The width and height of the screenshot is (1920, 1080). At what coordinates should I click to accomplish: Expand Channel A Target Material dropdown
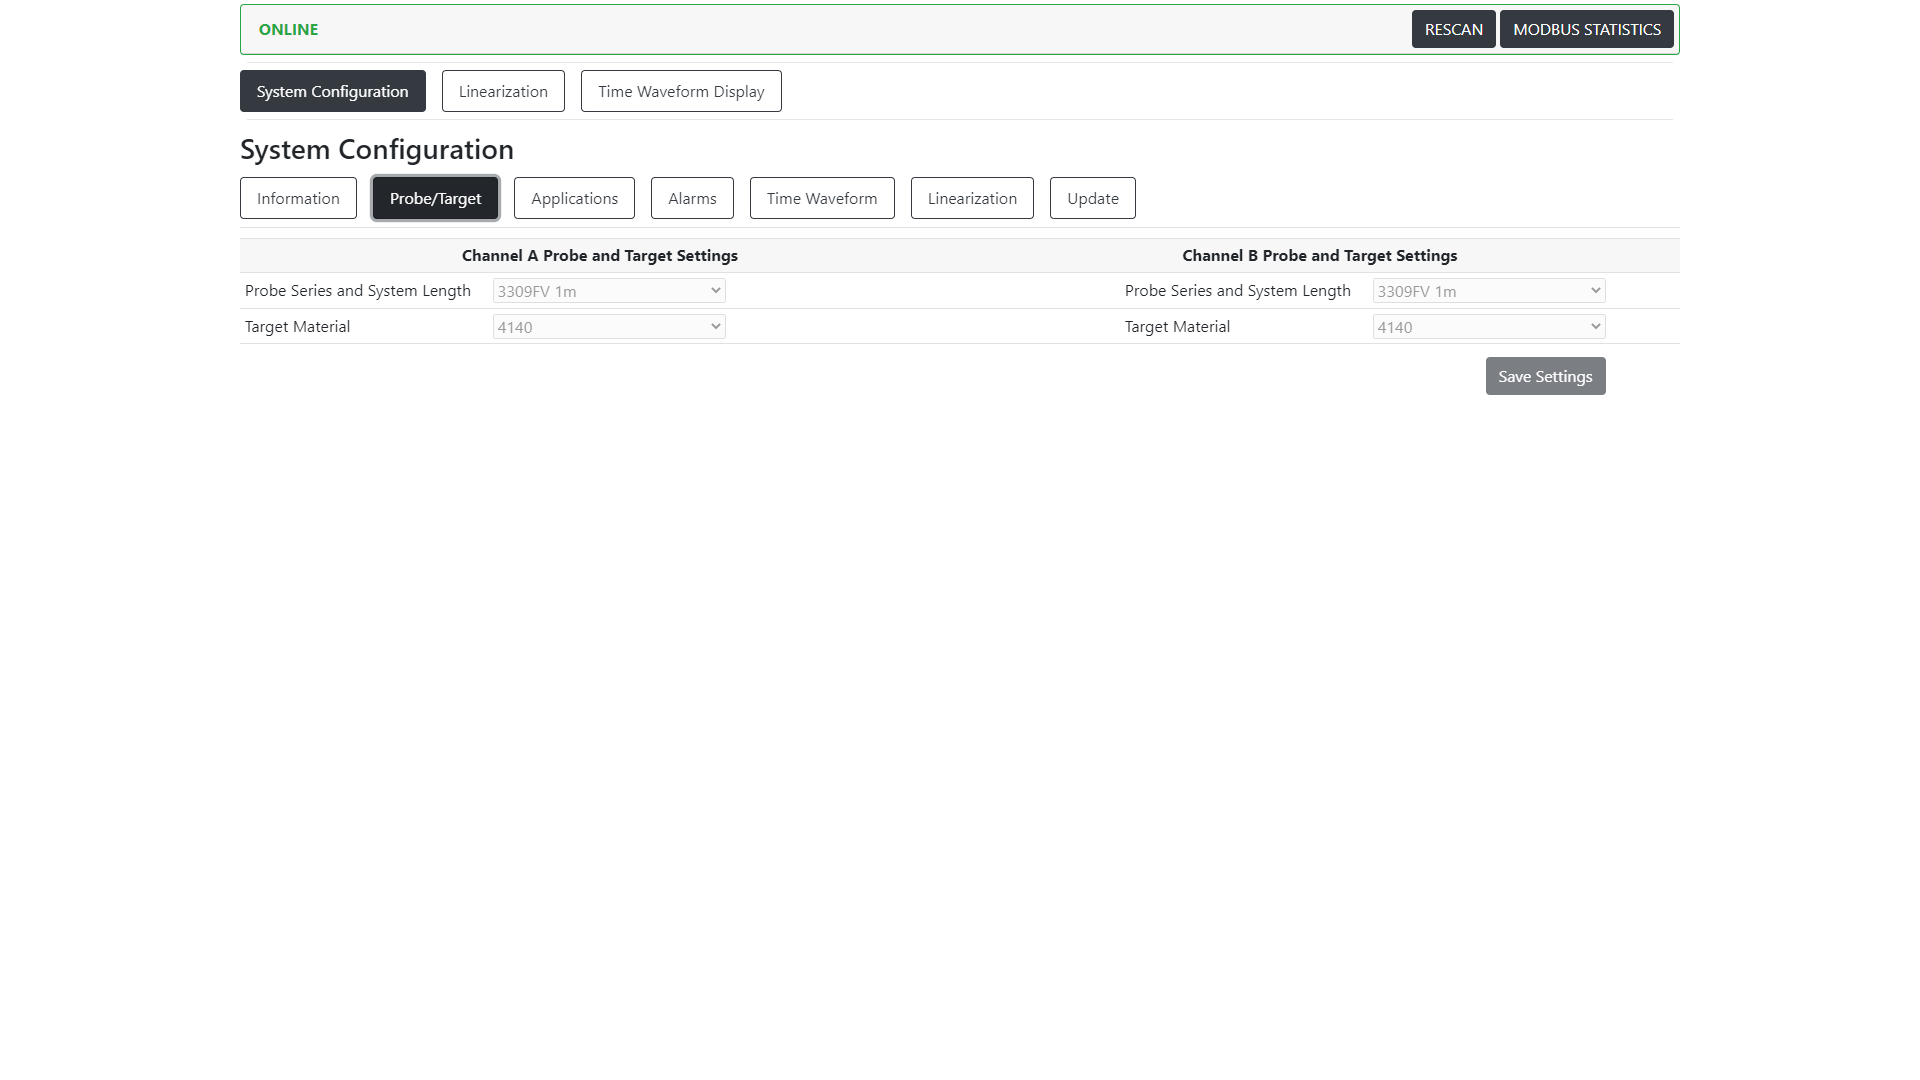609,326
